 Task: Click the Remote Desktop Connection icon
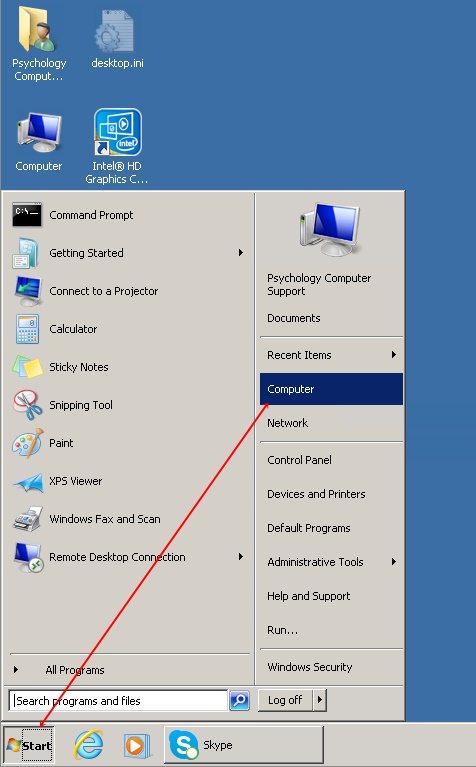click(28, 557)
